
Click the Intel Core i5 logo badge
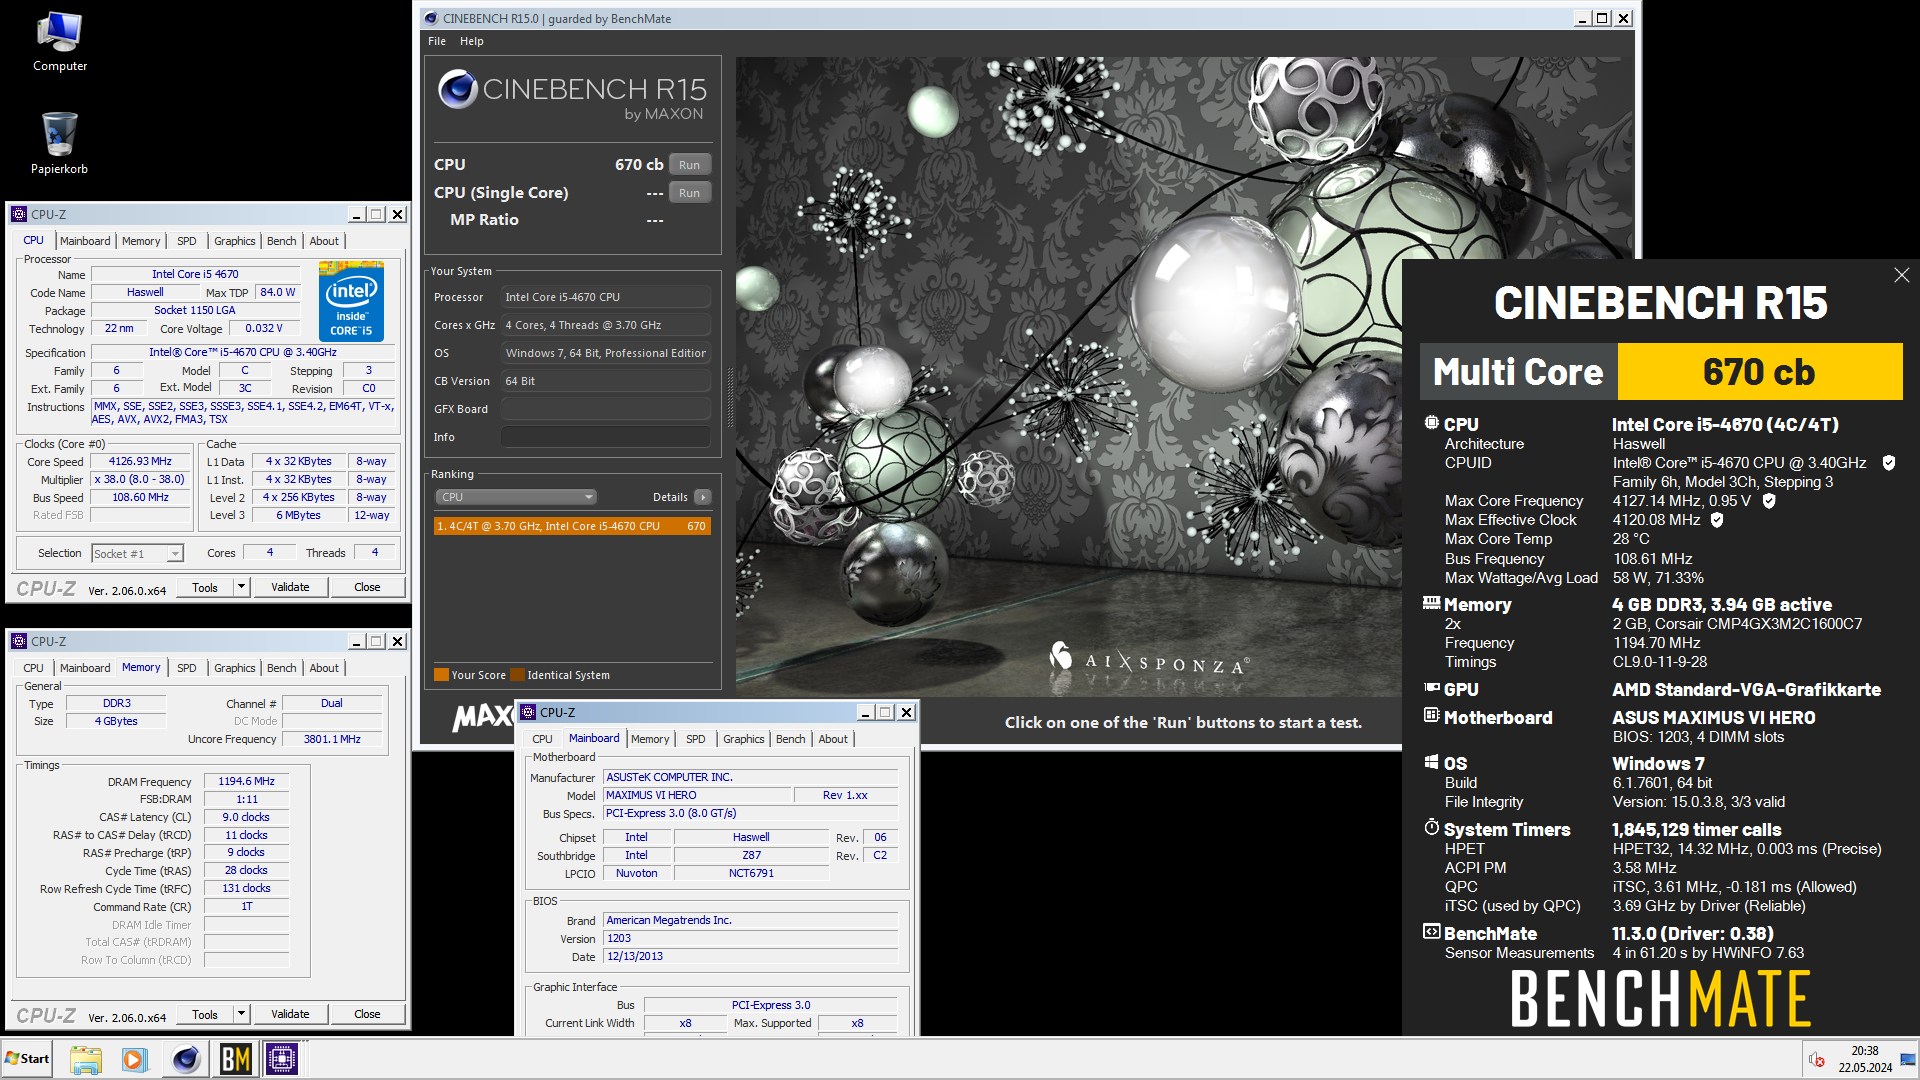(x=351, y=301)
